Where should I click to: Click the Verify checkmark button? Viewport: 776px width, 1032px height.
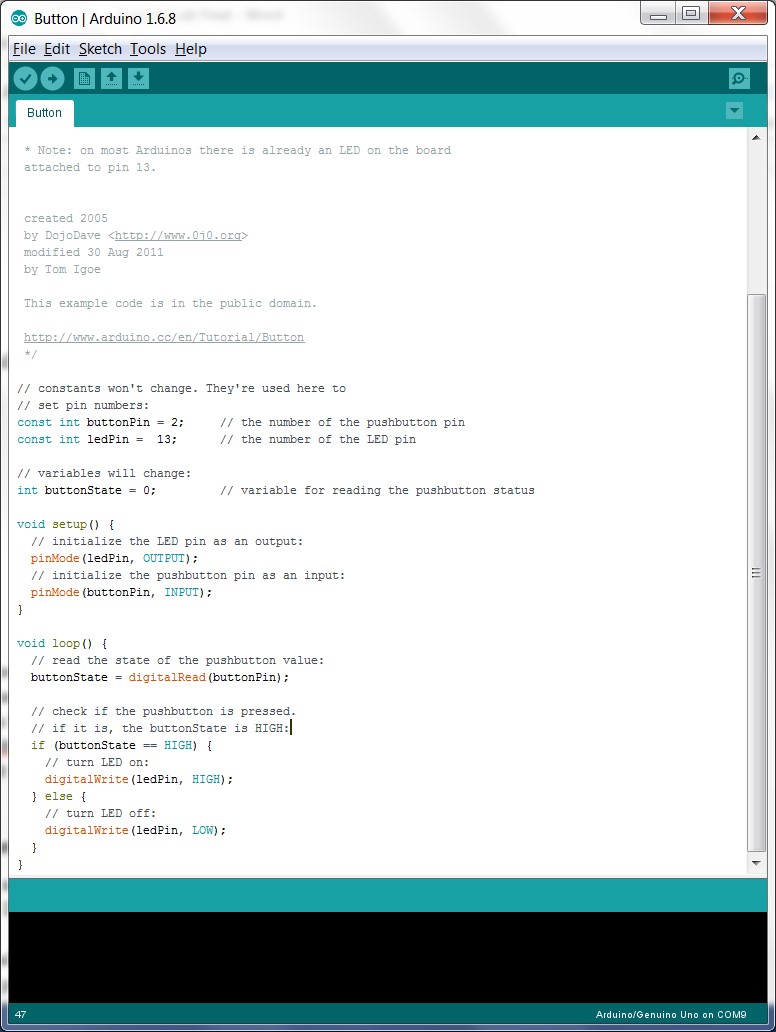coord(25,79)
